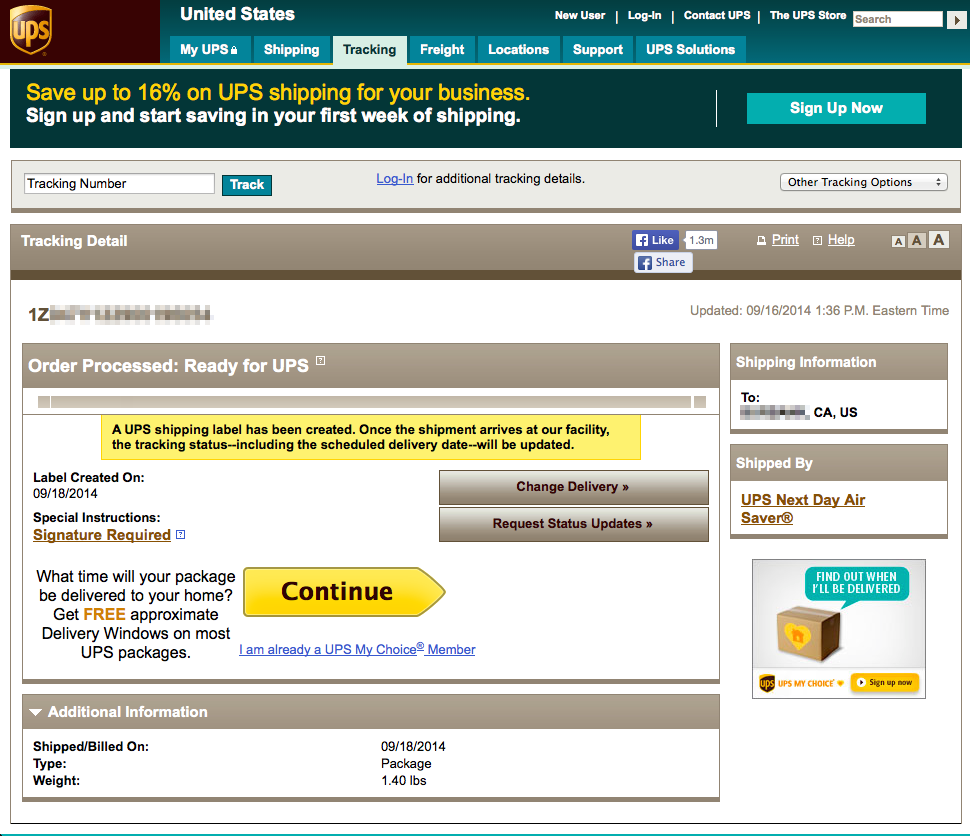This screenshot has height=836, width=970.
Task: Click the 1.3m like count bubble
Action: 701,240
